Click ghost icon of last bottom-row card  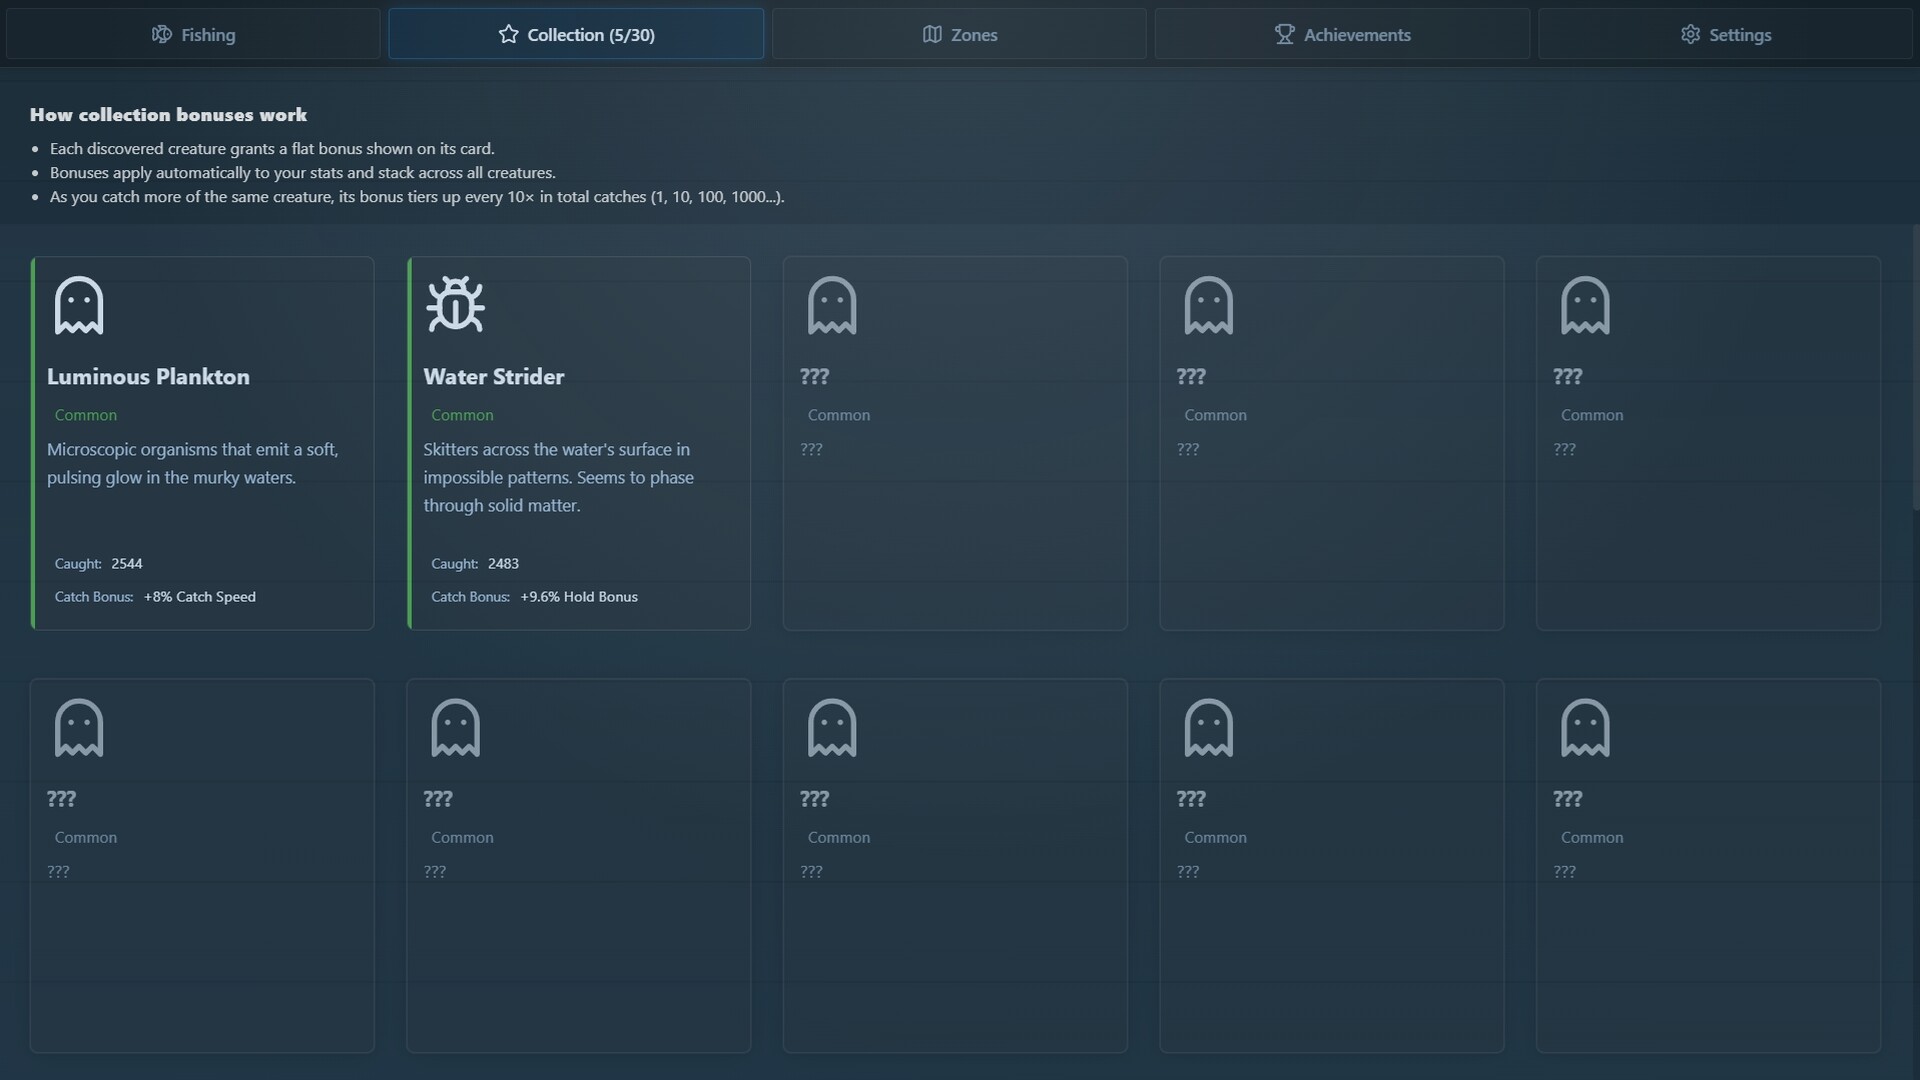1585,728
